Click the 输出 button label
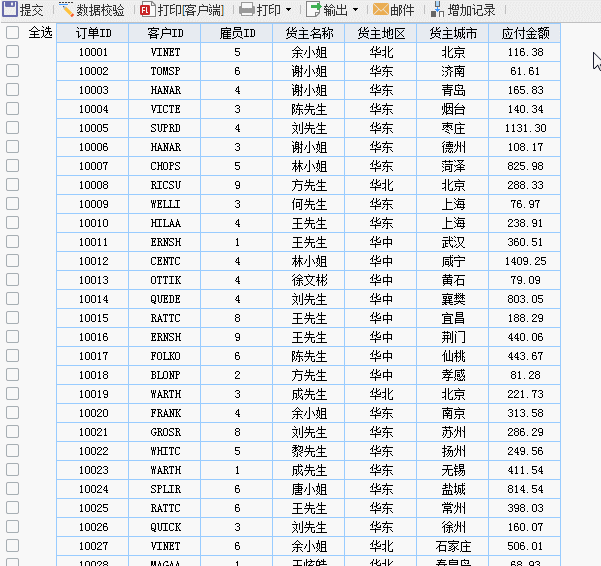The width and height of the screenshot is (601, 566). pos(335,10)
